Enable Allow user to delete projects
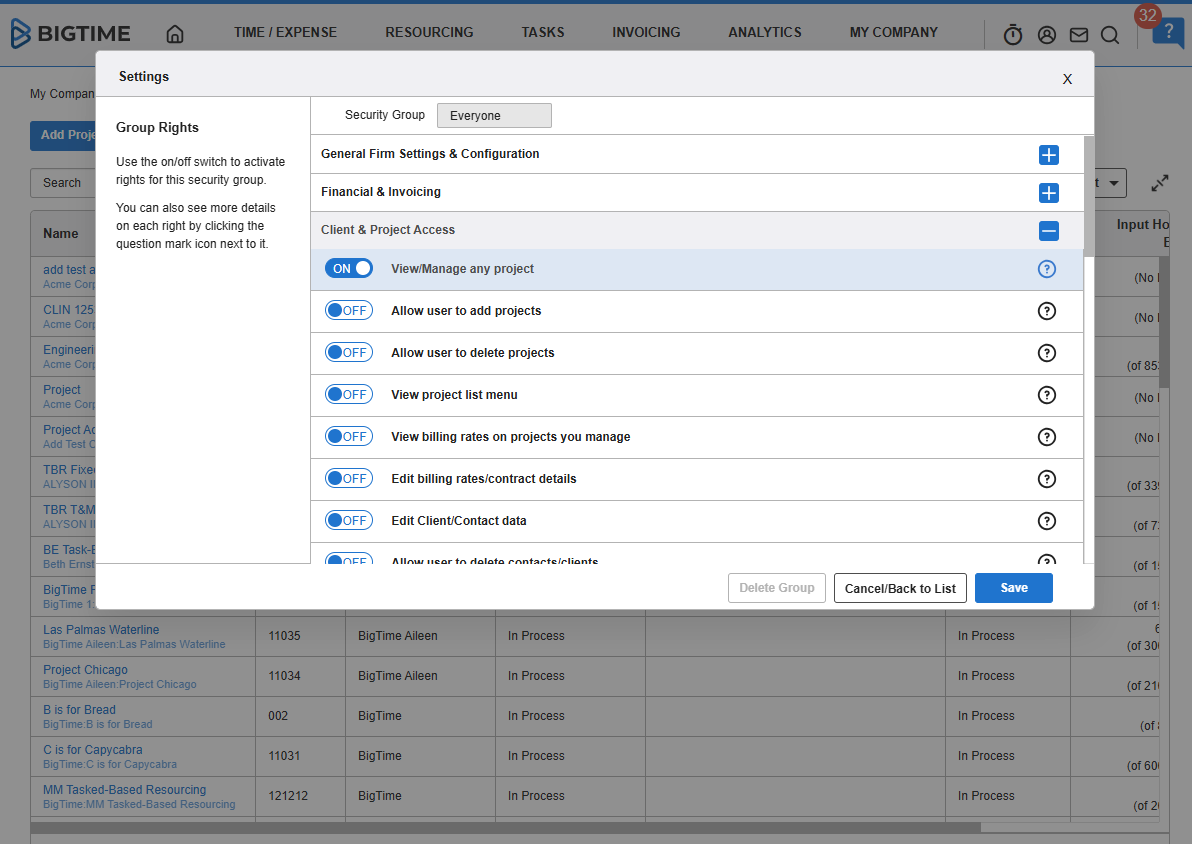Screen dimensions: 1192x844 click(x=349, y=352)
